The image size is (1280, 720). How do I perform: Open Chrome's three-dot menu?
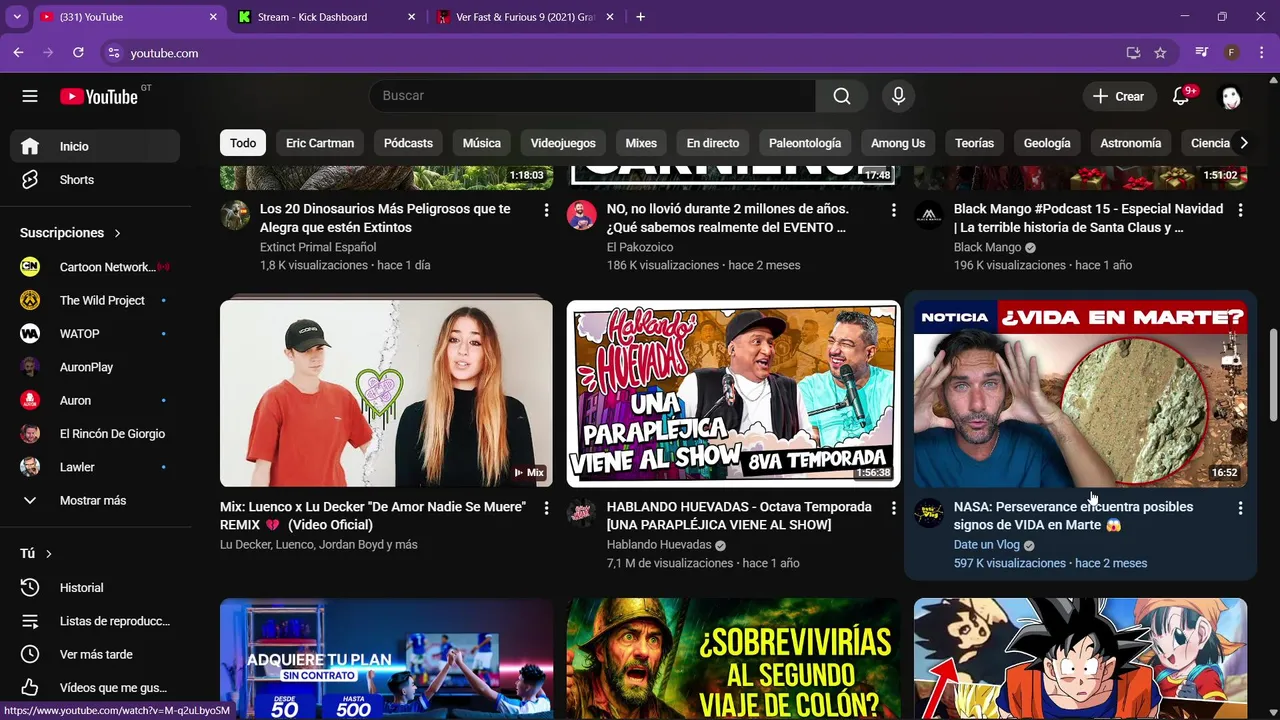point(1261,53)
